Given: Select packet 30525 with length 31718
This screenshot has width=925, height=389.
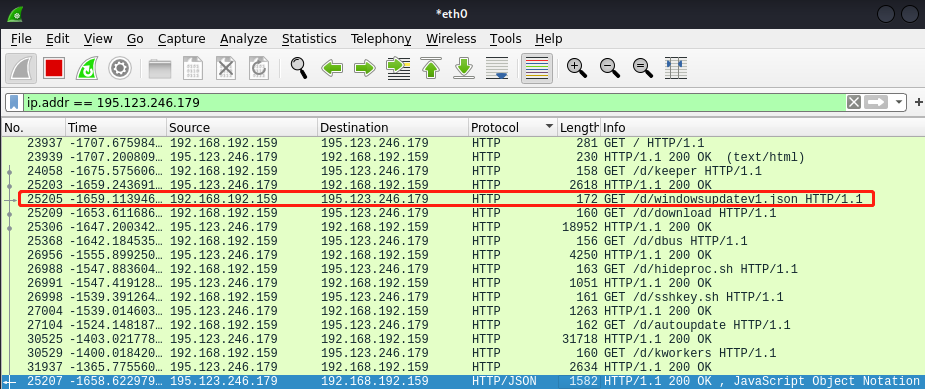Looking at the screenshot, I should coord(462,339).
